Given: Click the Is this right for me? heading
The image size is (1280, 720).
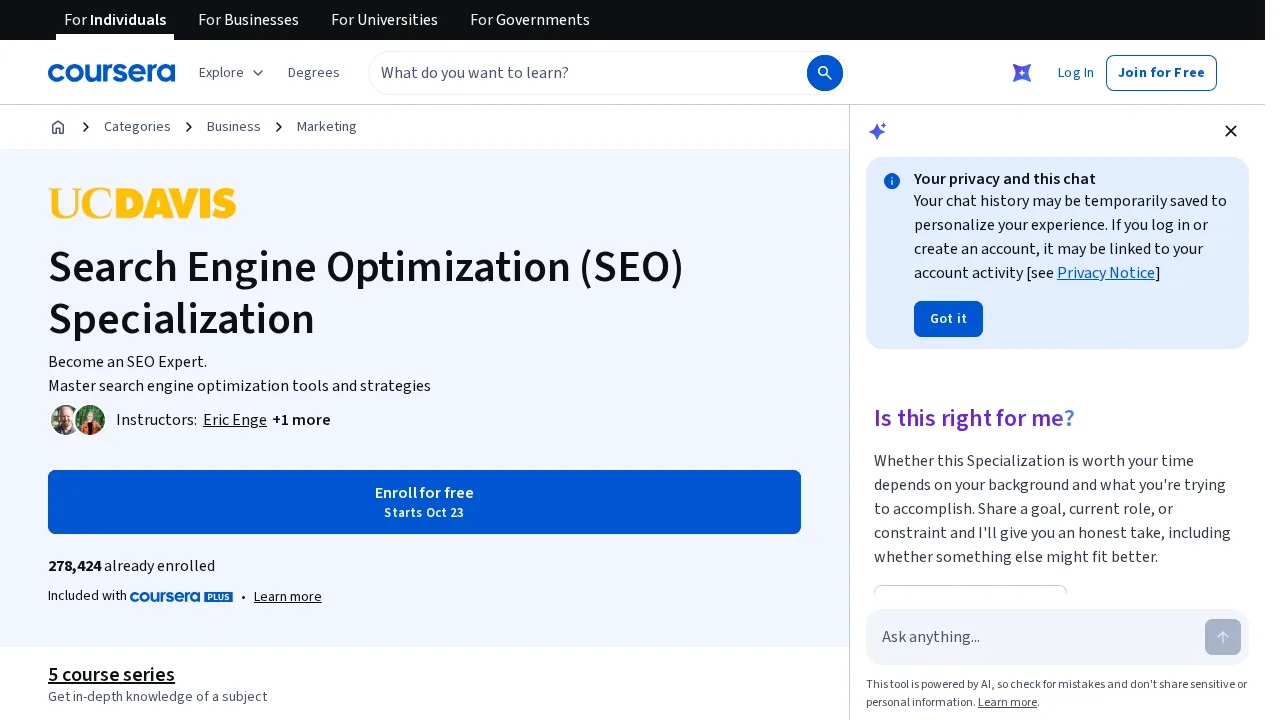Looking at the screenshot, I should pos(974,418).
